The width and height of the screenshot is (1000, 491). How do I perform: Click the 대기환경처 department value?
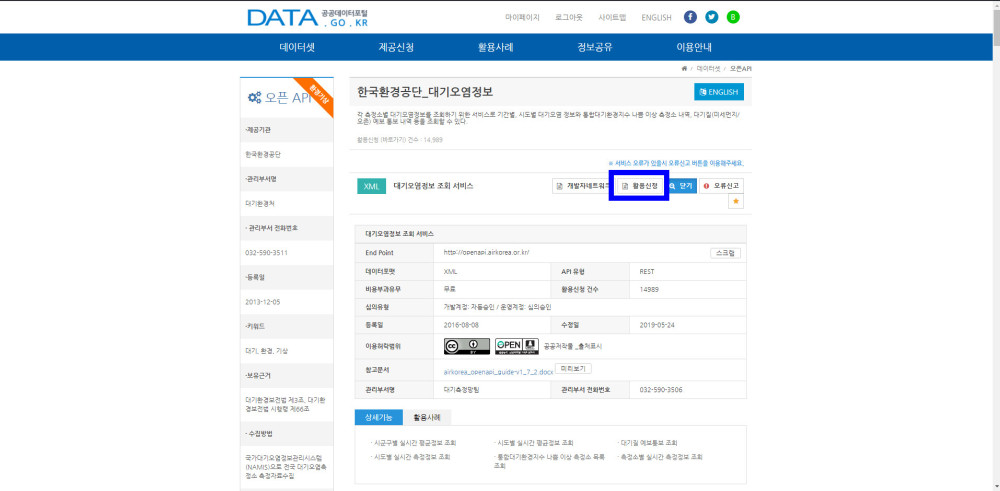(260, 203)
